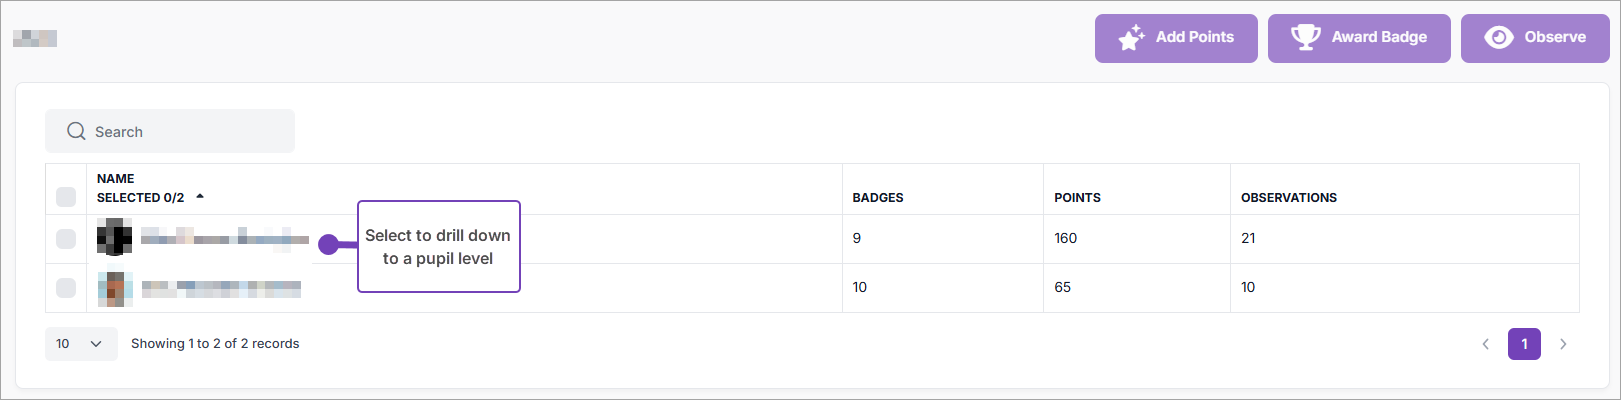Screen dimensions: 1621x400
Task: Toggle the select-all pupils checkbox
Action: 66,197
